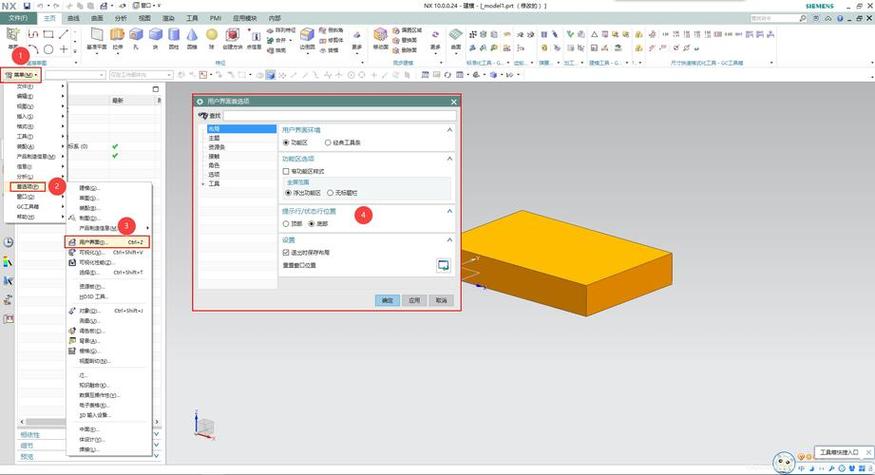Select the Hole (孔) feature tool
This screenshot has width=875, height=475.
click(136, 39)
